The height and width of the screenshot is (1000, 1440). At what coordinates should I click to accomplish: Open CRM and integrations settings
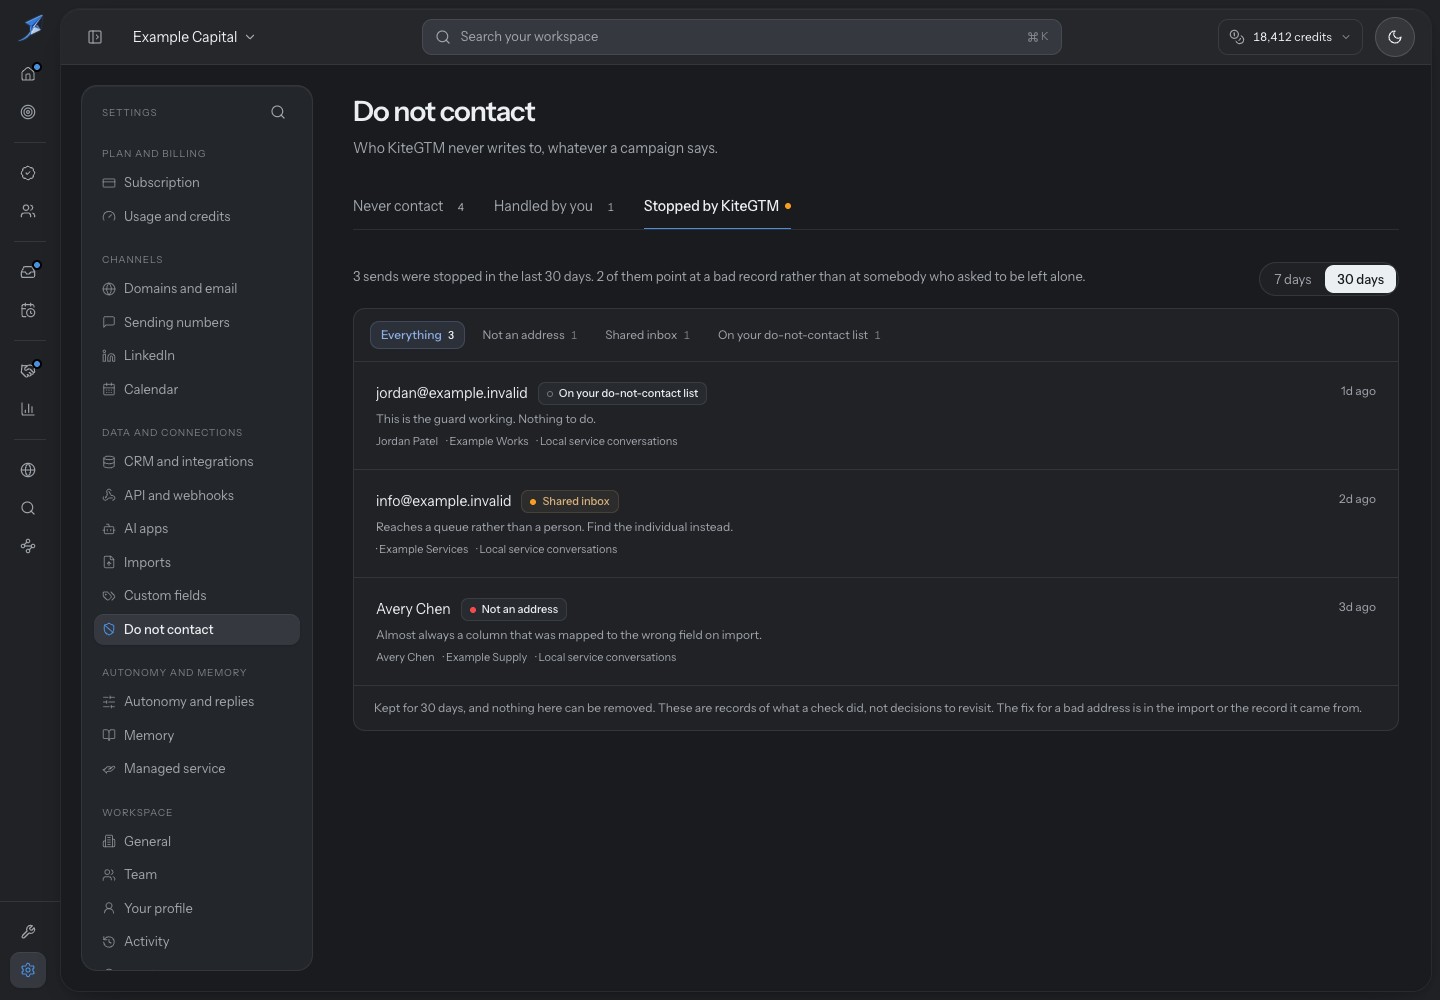197,462
